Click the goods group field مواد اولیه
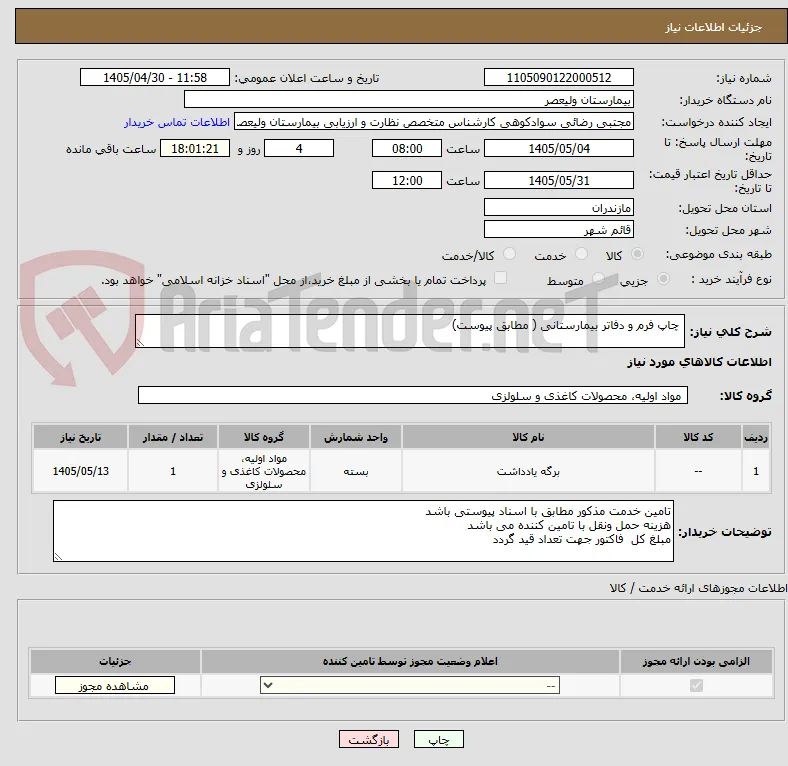Viewport: 788px width, 766px height. click(413, 395)
